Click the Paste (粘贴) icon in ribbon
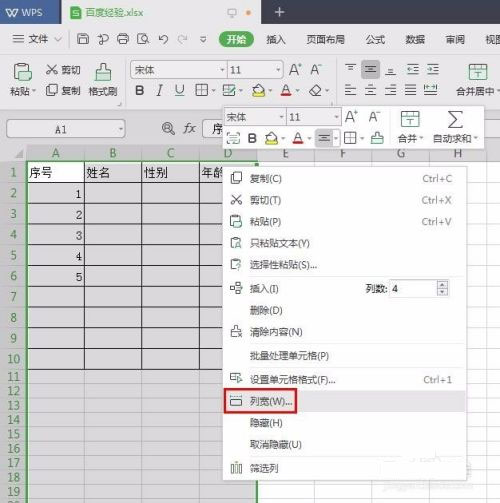 (x=22, y=72)
